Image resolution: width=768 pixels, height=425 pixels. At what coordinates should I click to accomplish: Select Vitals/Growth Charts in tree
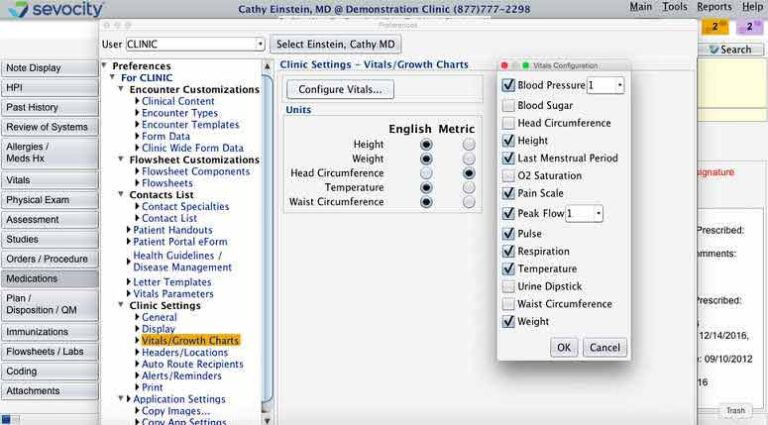point(191,341)
